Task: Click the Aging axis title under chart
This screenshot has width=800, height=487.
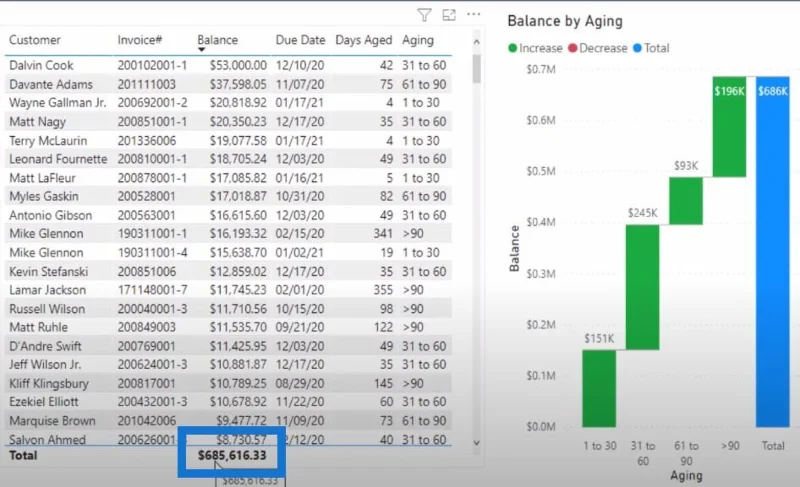Action: (686, 476)
